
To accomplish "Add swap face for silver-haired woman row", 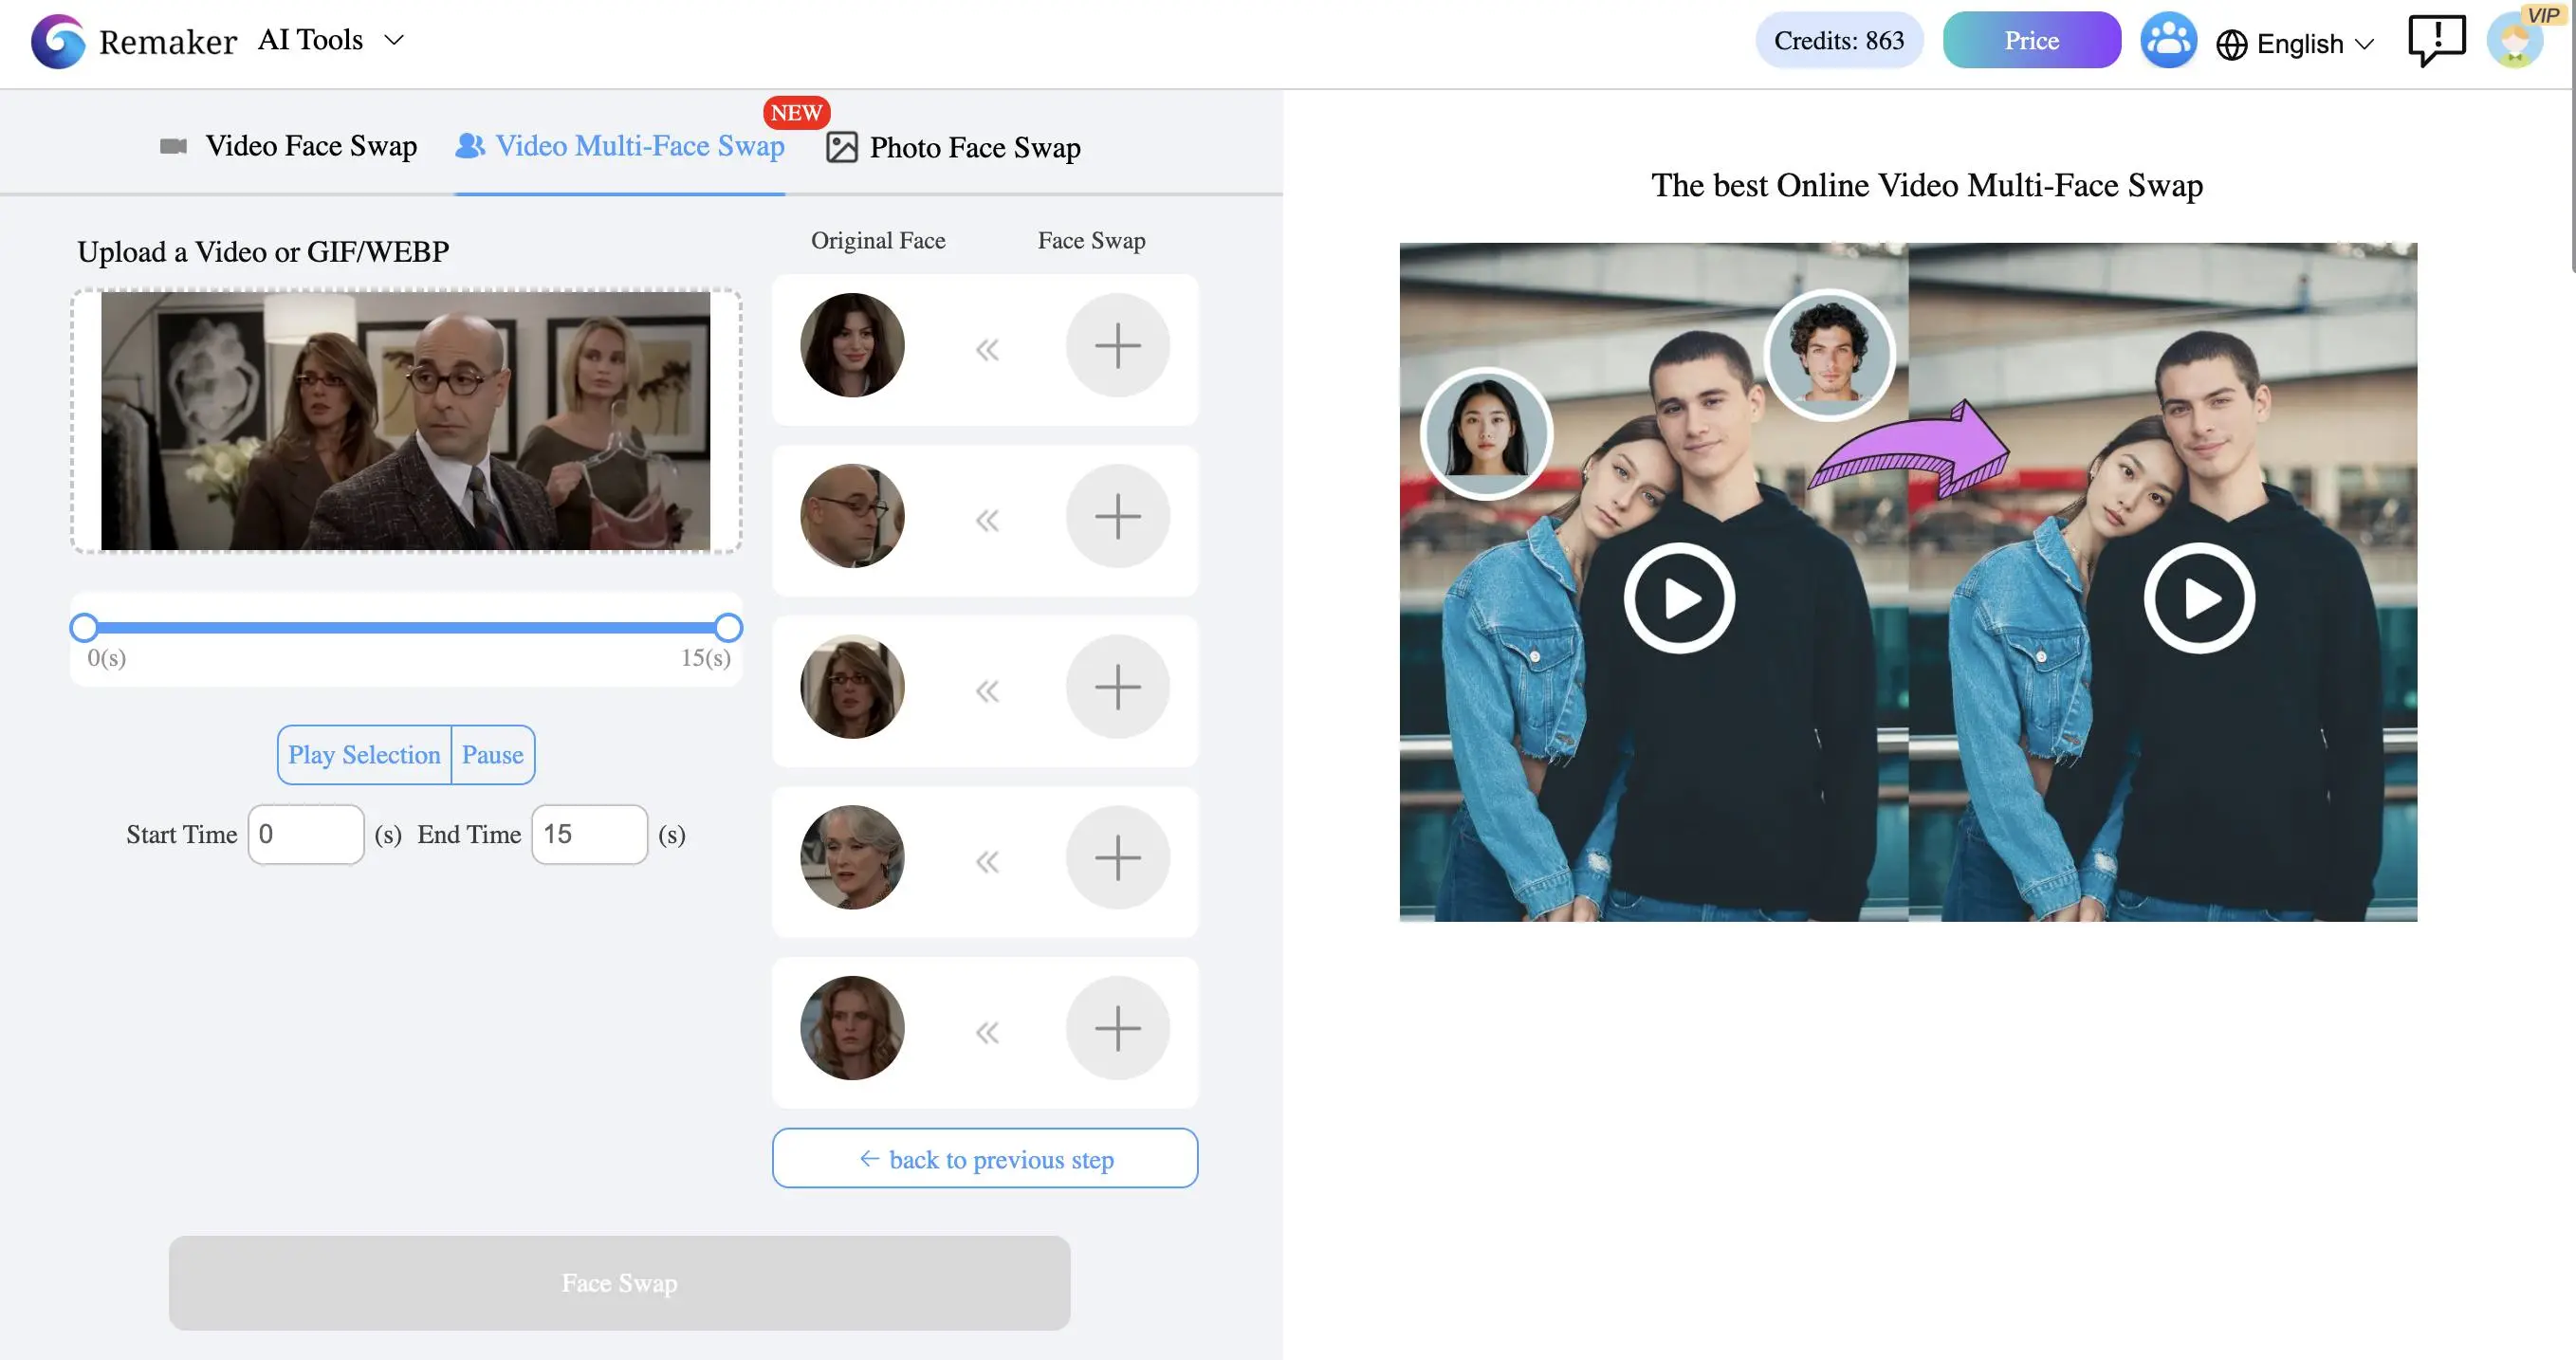I will [1118, 857].
